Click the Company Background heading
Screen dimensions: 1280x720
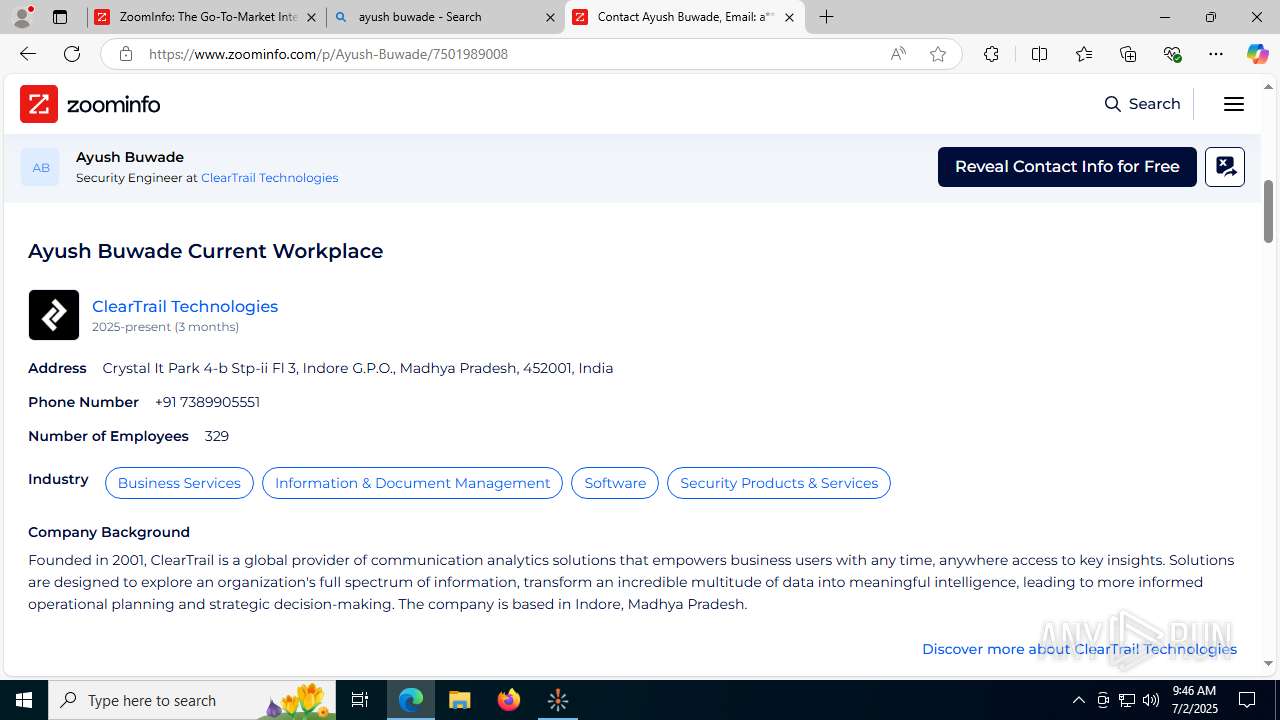109,532
